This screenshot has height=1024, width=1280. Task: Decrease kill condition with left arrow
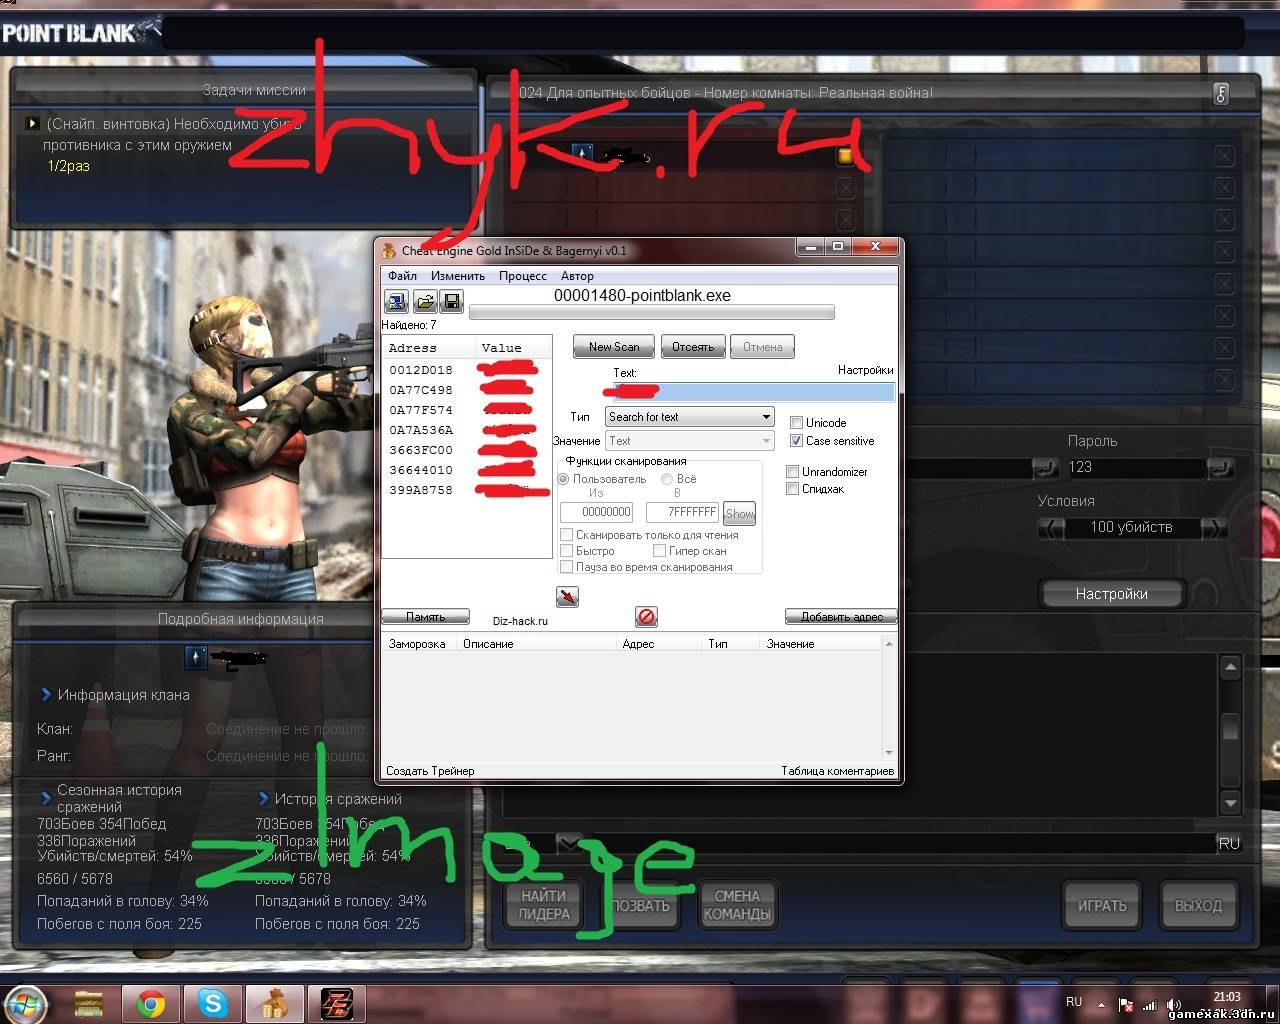coord(1050,528)
